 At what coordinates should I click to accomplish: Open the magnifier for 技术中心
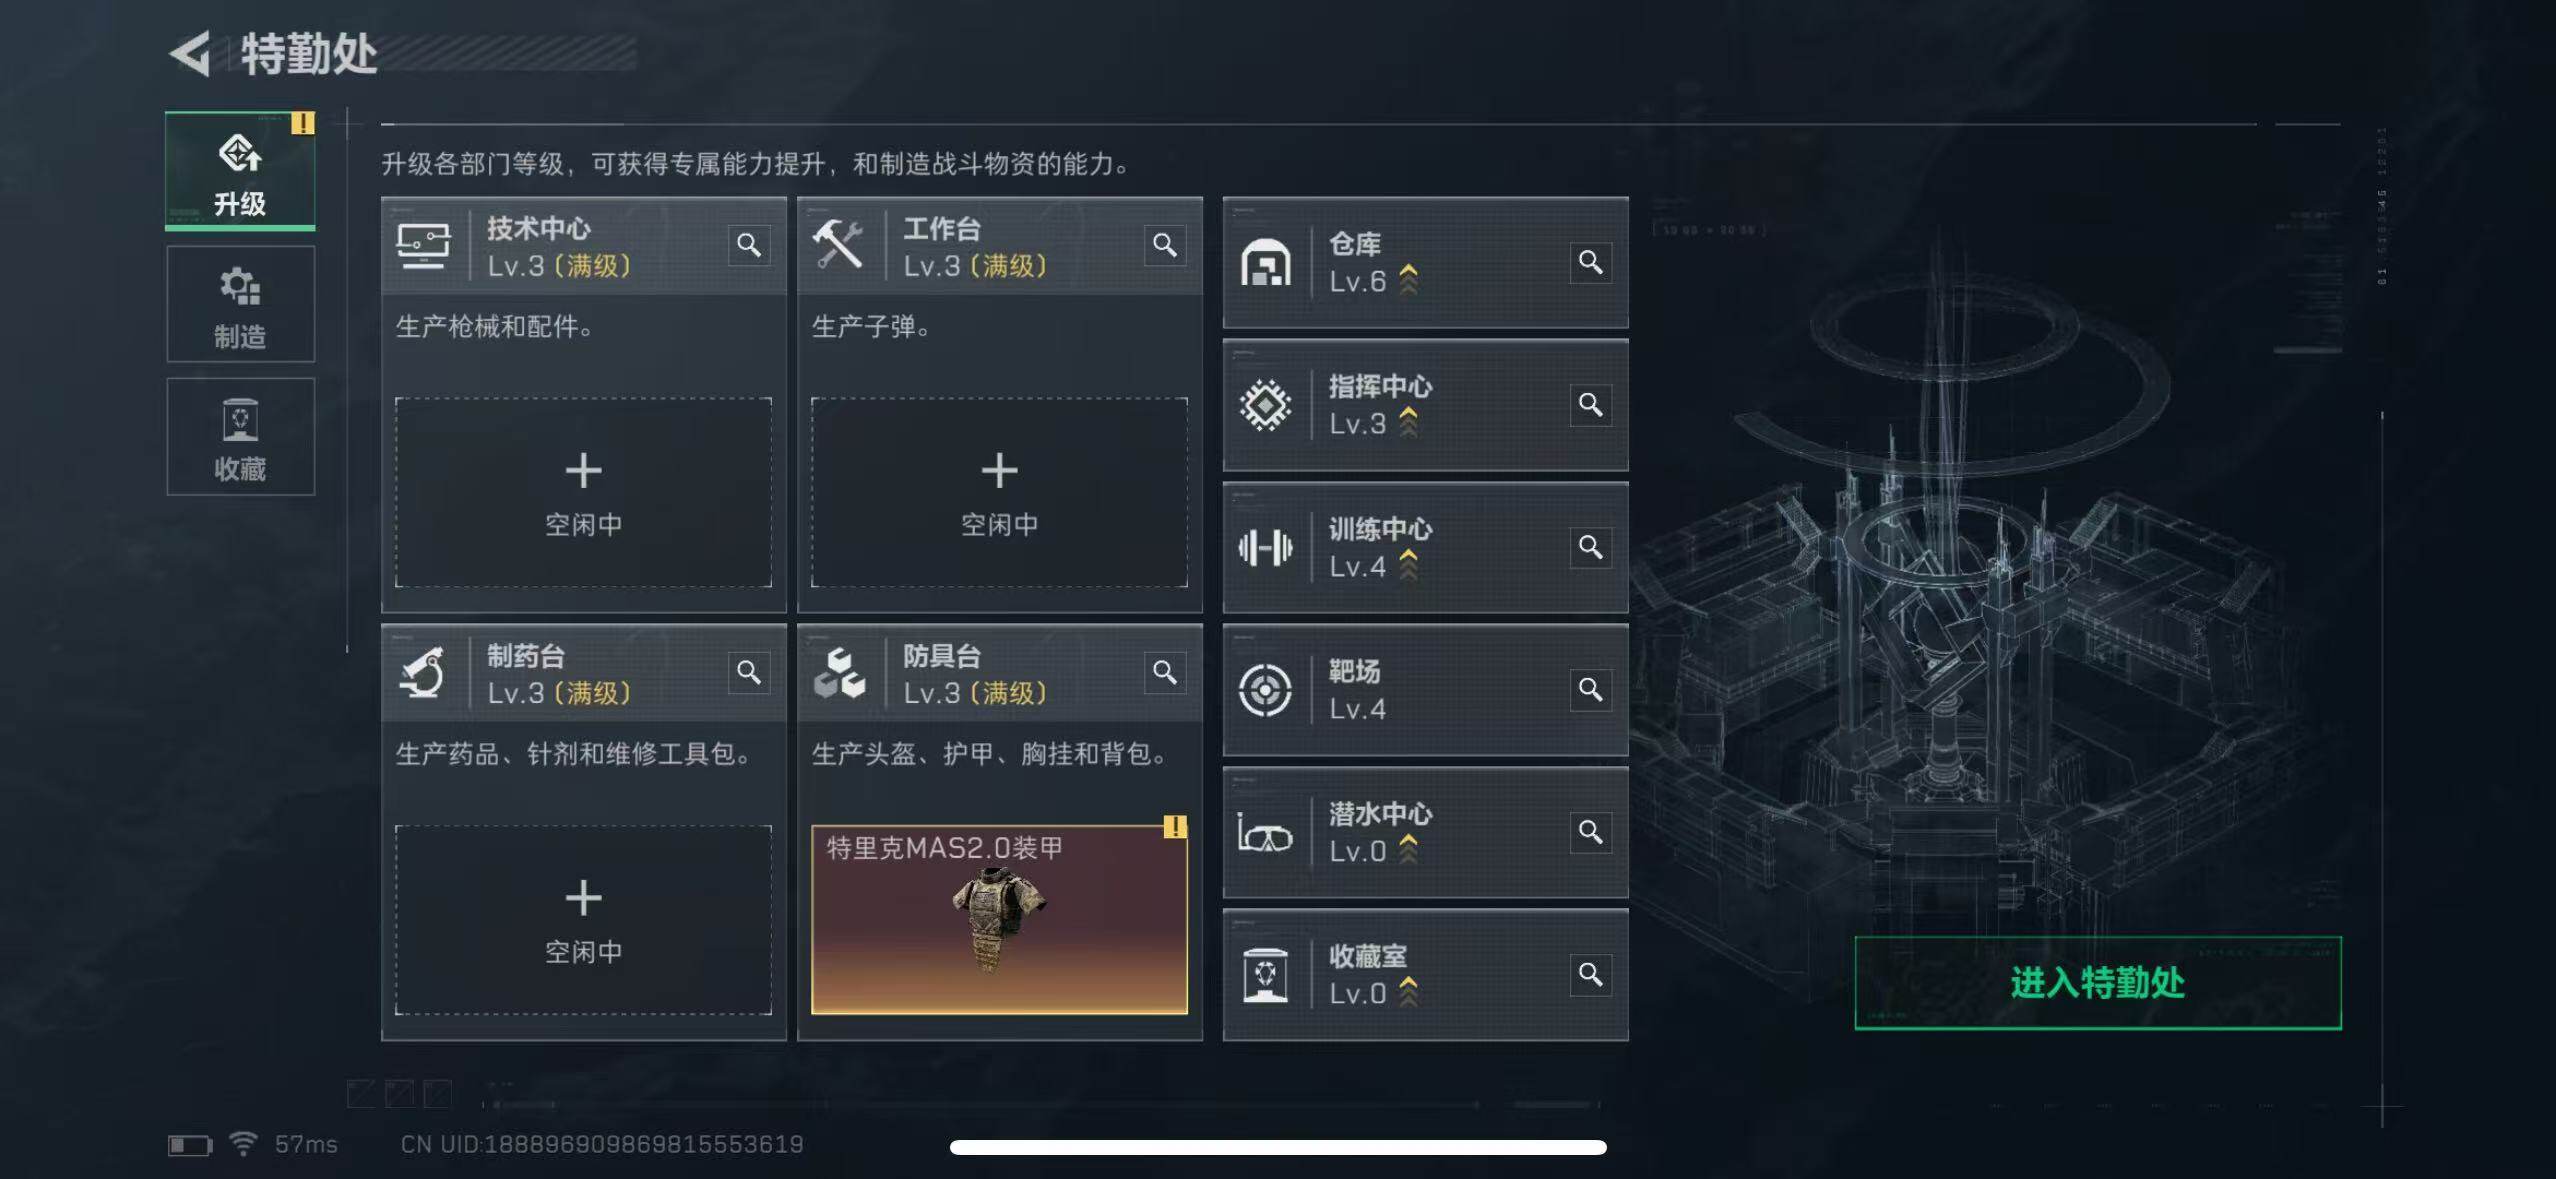749,245
